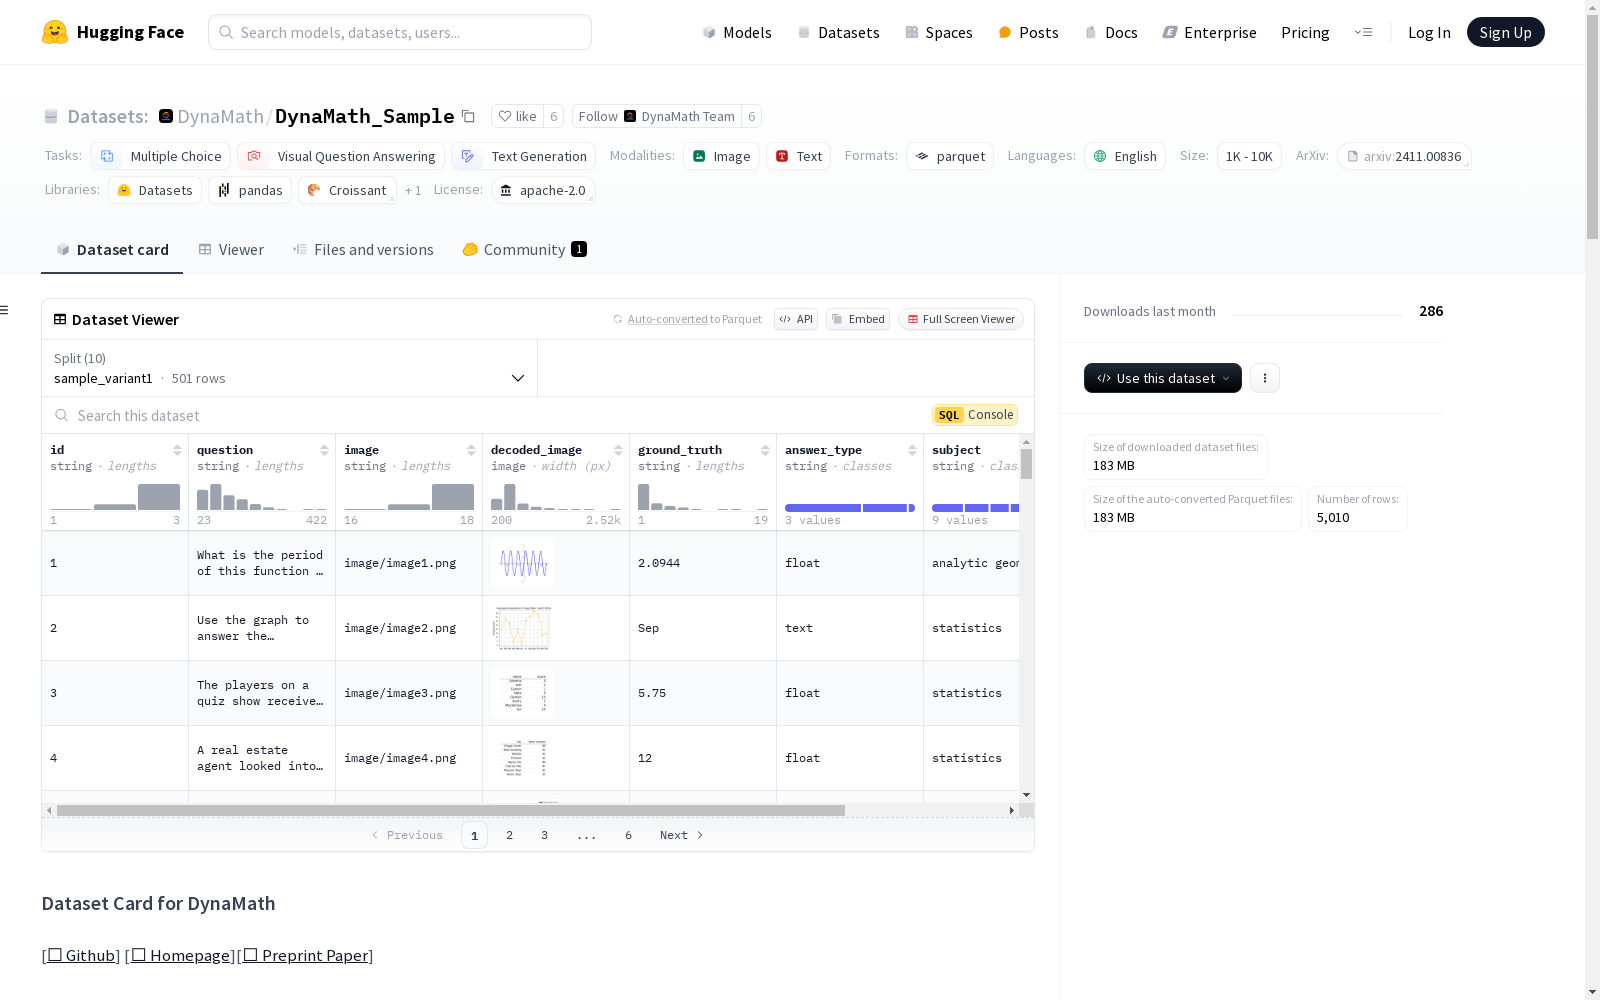Like the DynaMath_Sample dataset
The image size is (1600, 1000).
[x=518, y=116]
